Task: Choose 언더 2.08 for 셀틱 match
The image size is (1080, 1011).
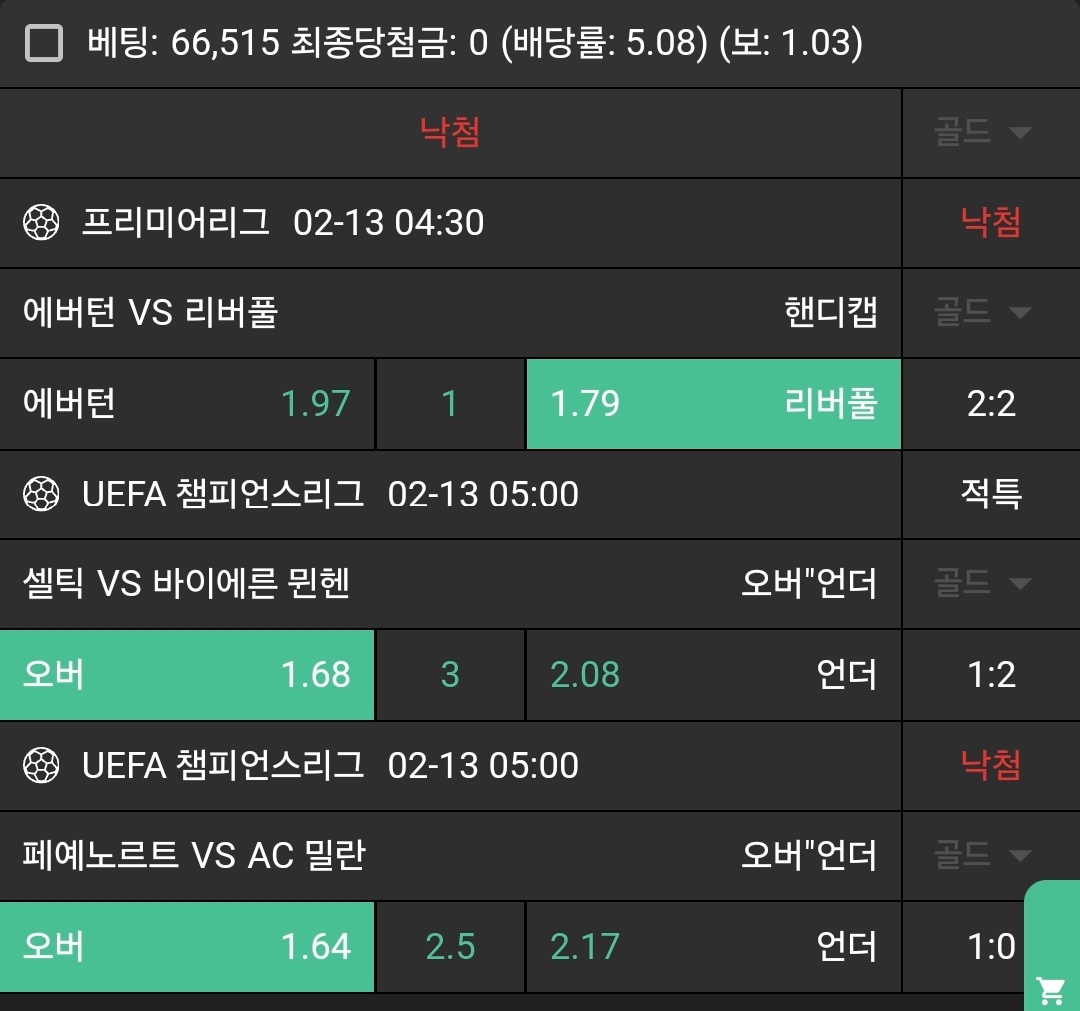Action: (x=713, y=675)
